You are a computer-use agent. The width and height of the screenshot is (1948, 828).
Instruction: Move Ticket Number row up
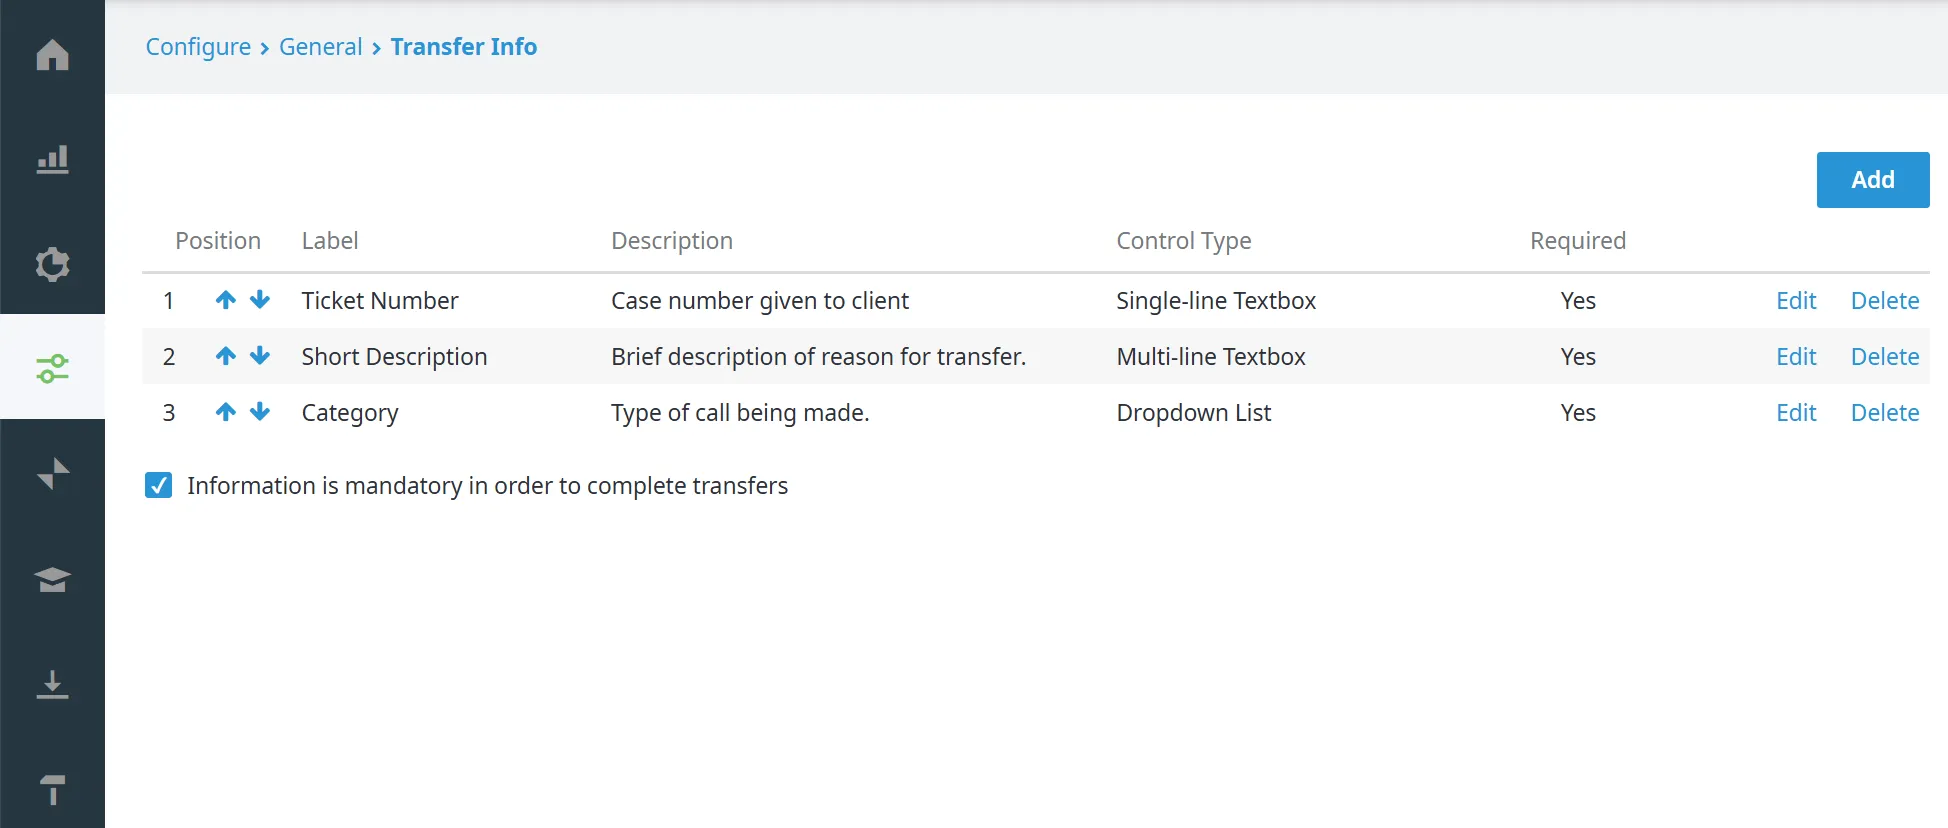(x=226, y=300)
